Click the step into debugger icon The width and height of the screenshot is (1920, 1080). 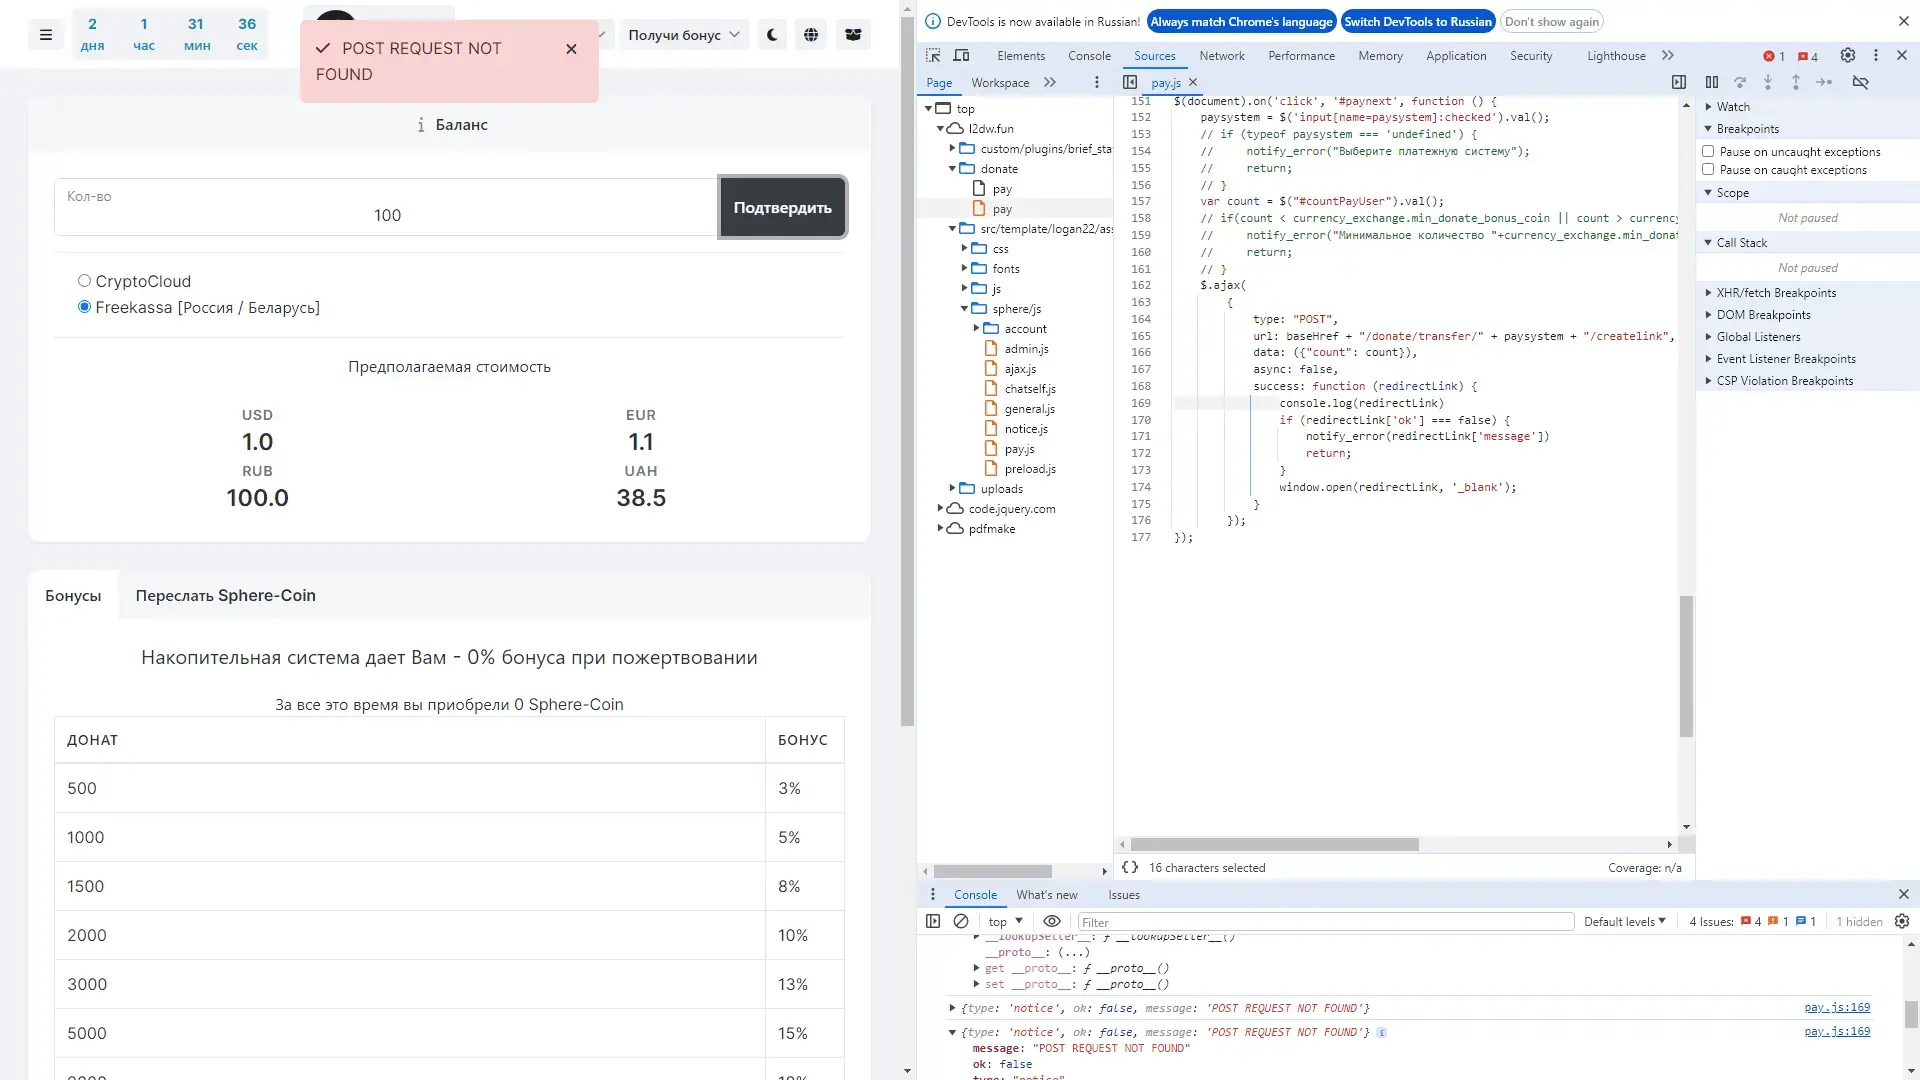coord(1768,83)
